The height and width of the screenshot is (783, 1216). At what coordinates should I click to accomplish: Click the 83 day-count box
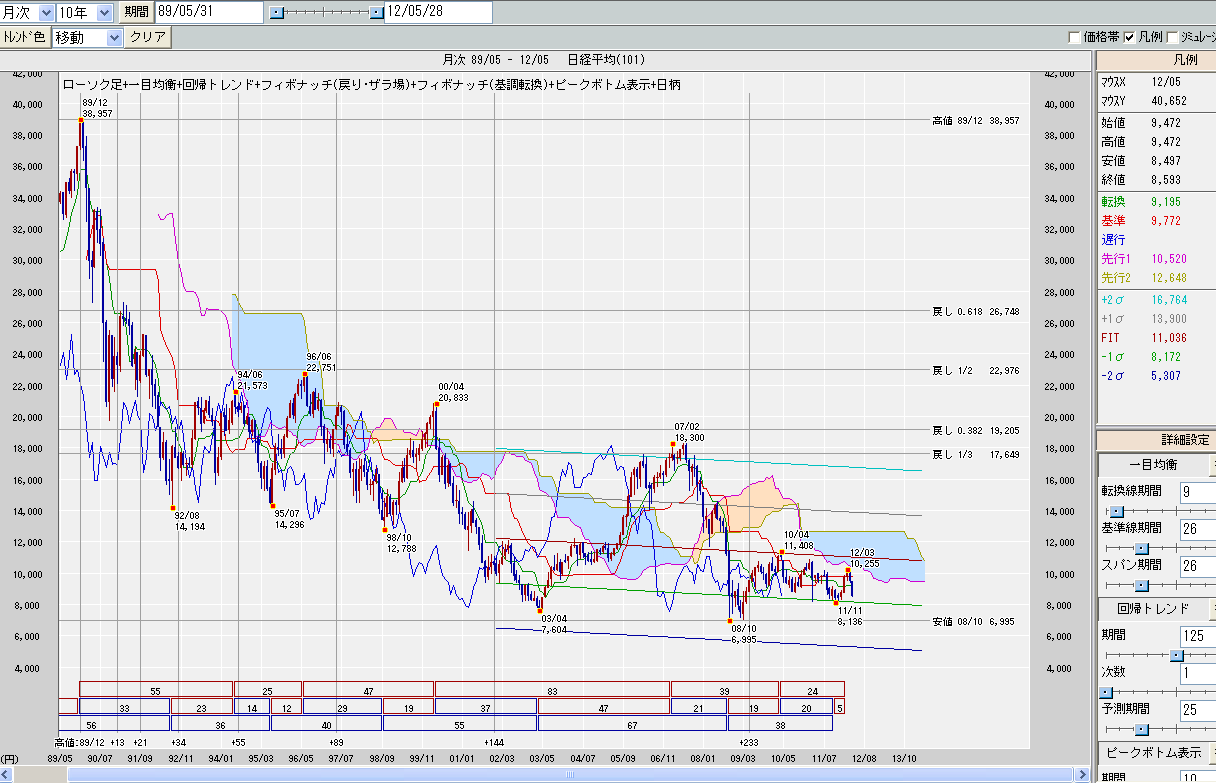552,689
